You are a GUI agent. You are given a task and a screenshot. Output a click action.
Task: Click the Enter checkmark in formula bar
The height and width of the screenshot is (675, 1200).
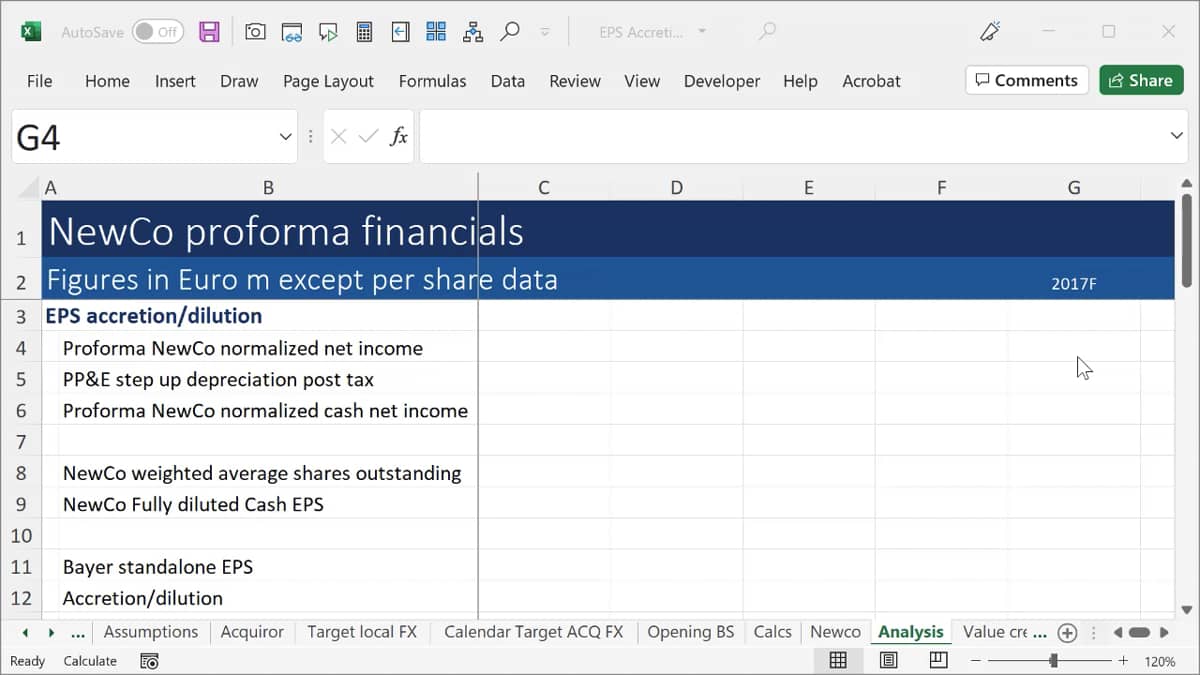coord(368,137)
